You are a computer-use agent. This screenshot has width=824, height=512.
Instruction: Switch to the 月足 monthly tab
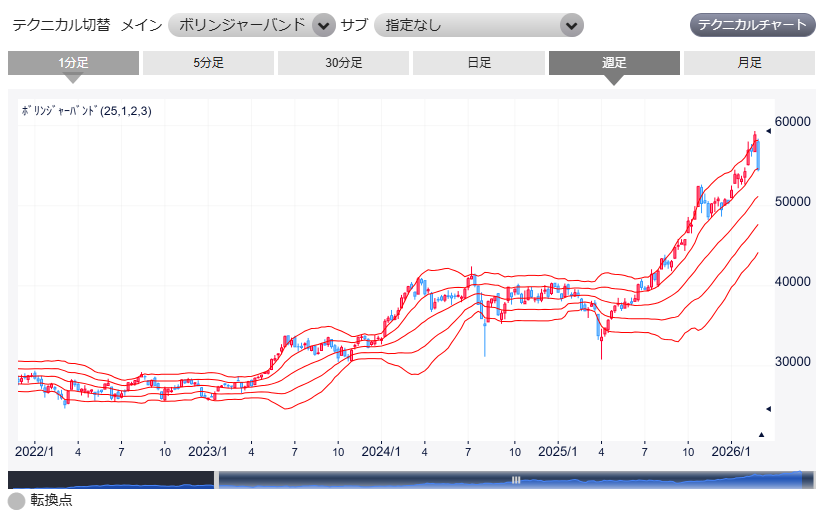pos(749,63)
